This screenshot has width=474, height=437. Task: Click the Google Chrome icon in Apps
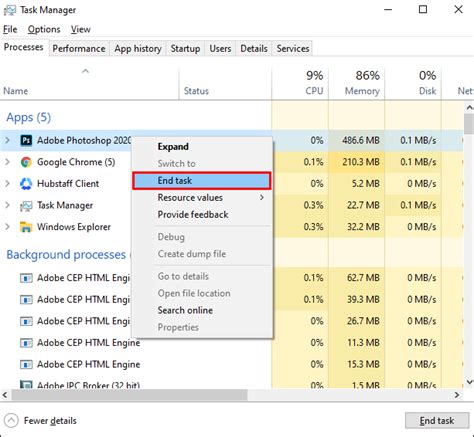[26, 162]
